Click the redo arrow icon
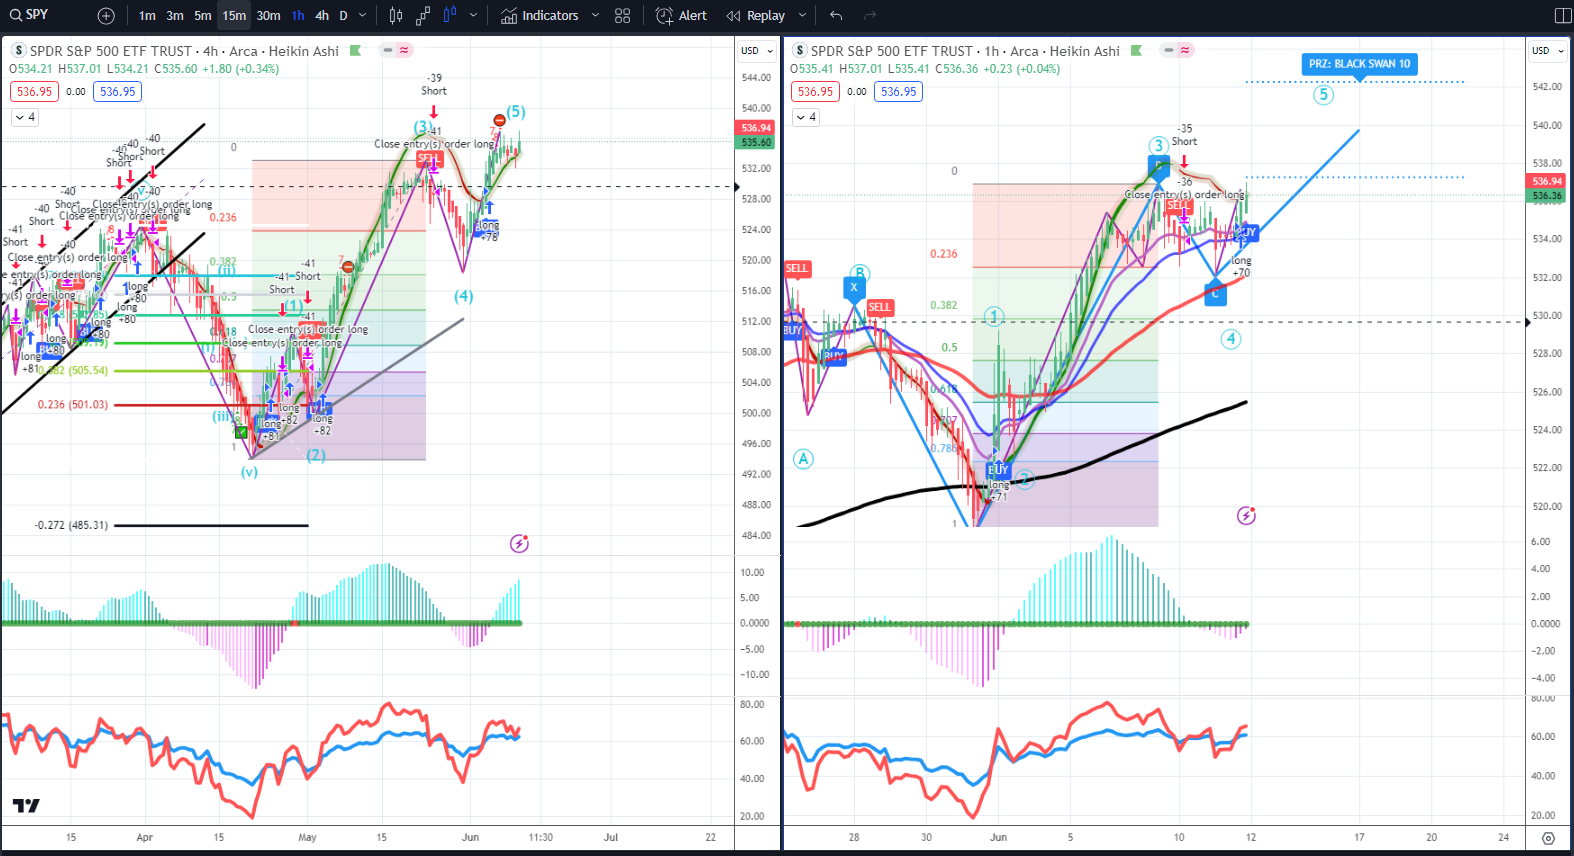This screenshot has height=856, width=1574. point(870,16)
